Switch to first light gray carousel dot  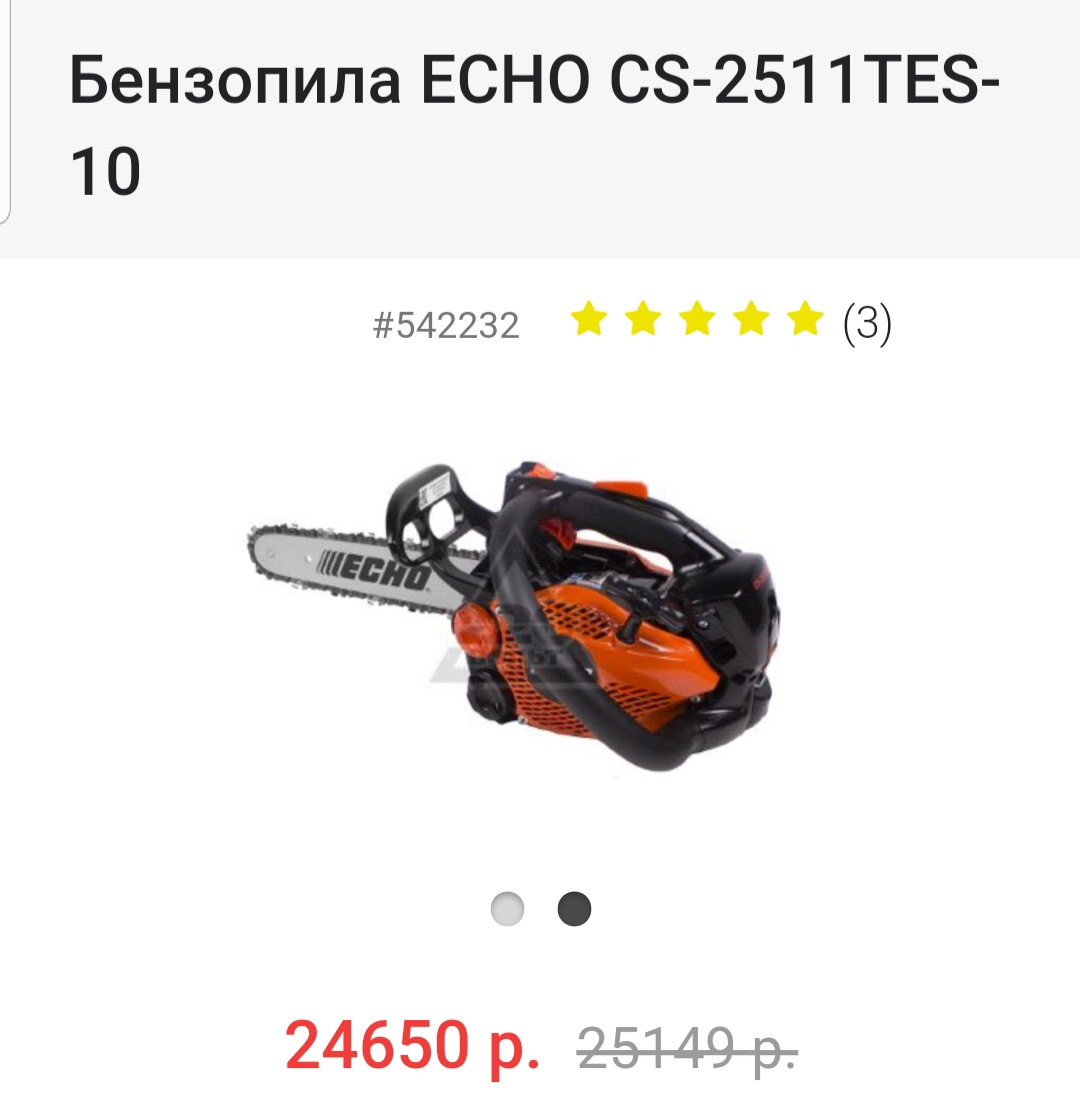click(x=507, y=908)
